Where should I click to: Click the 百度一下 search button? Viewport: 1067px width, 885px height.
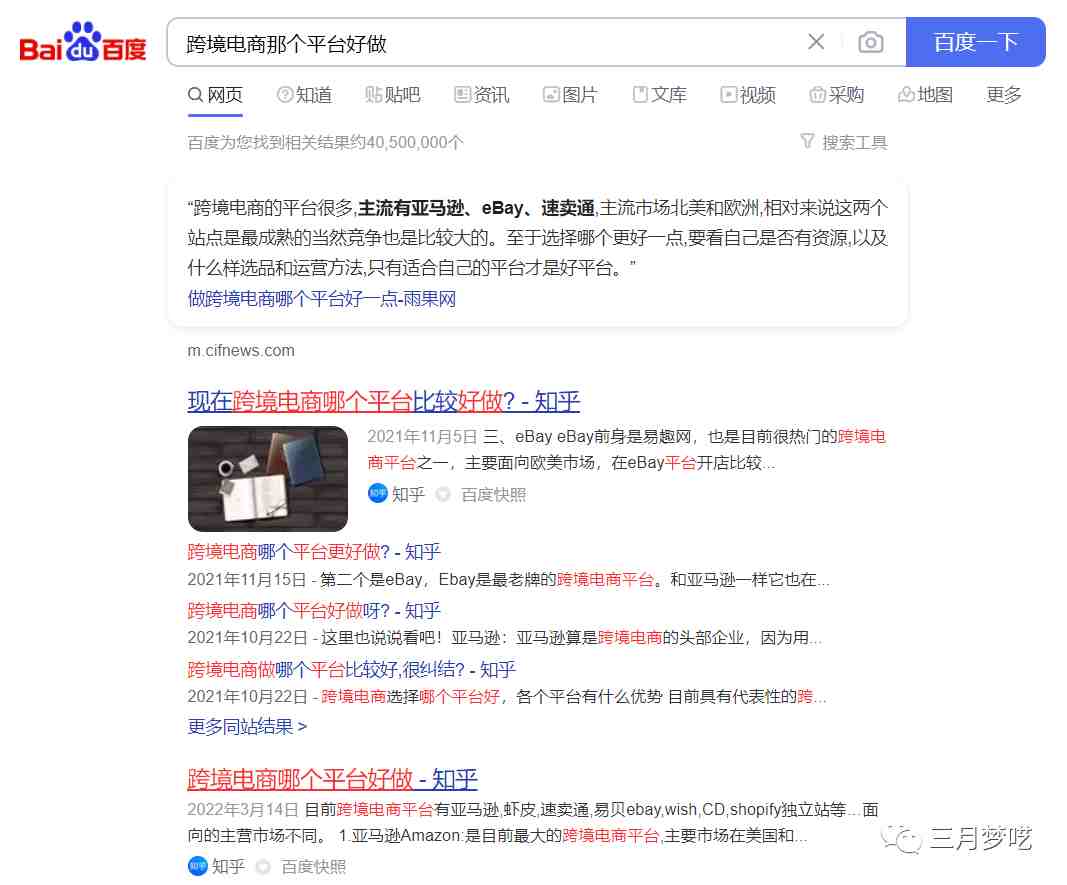coord(975,42)
